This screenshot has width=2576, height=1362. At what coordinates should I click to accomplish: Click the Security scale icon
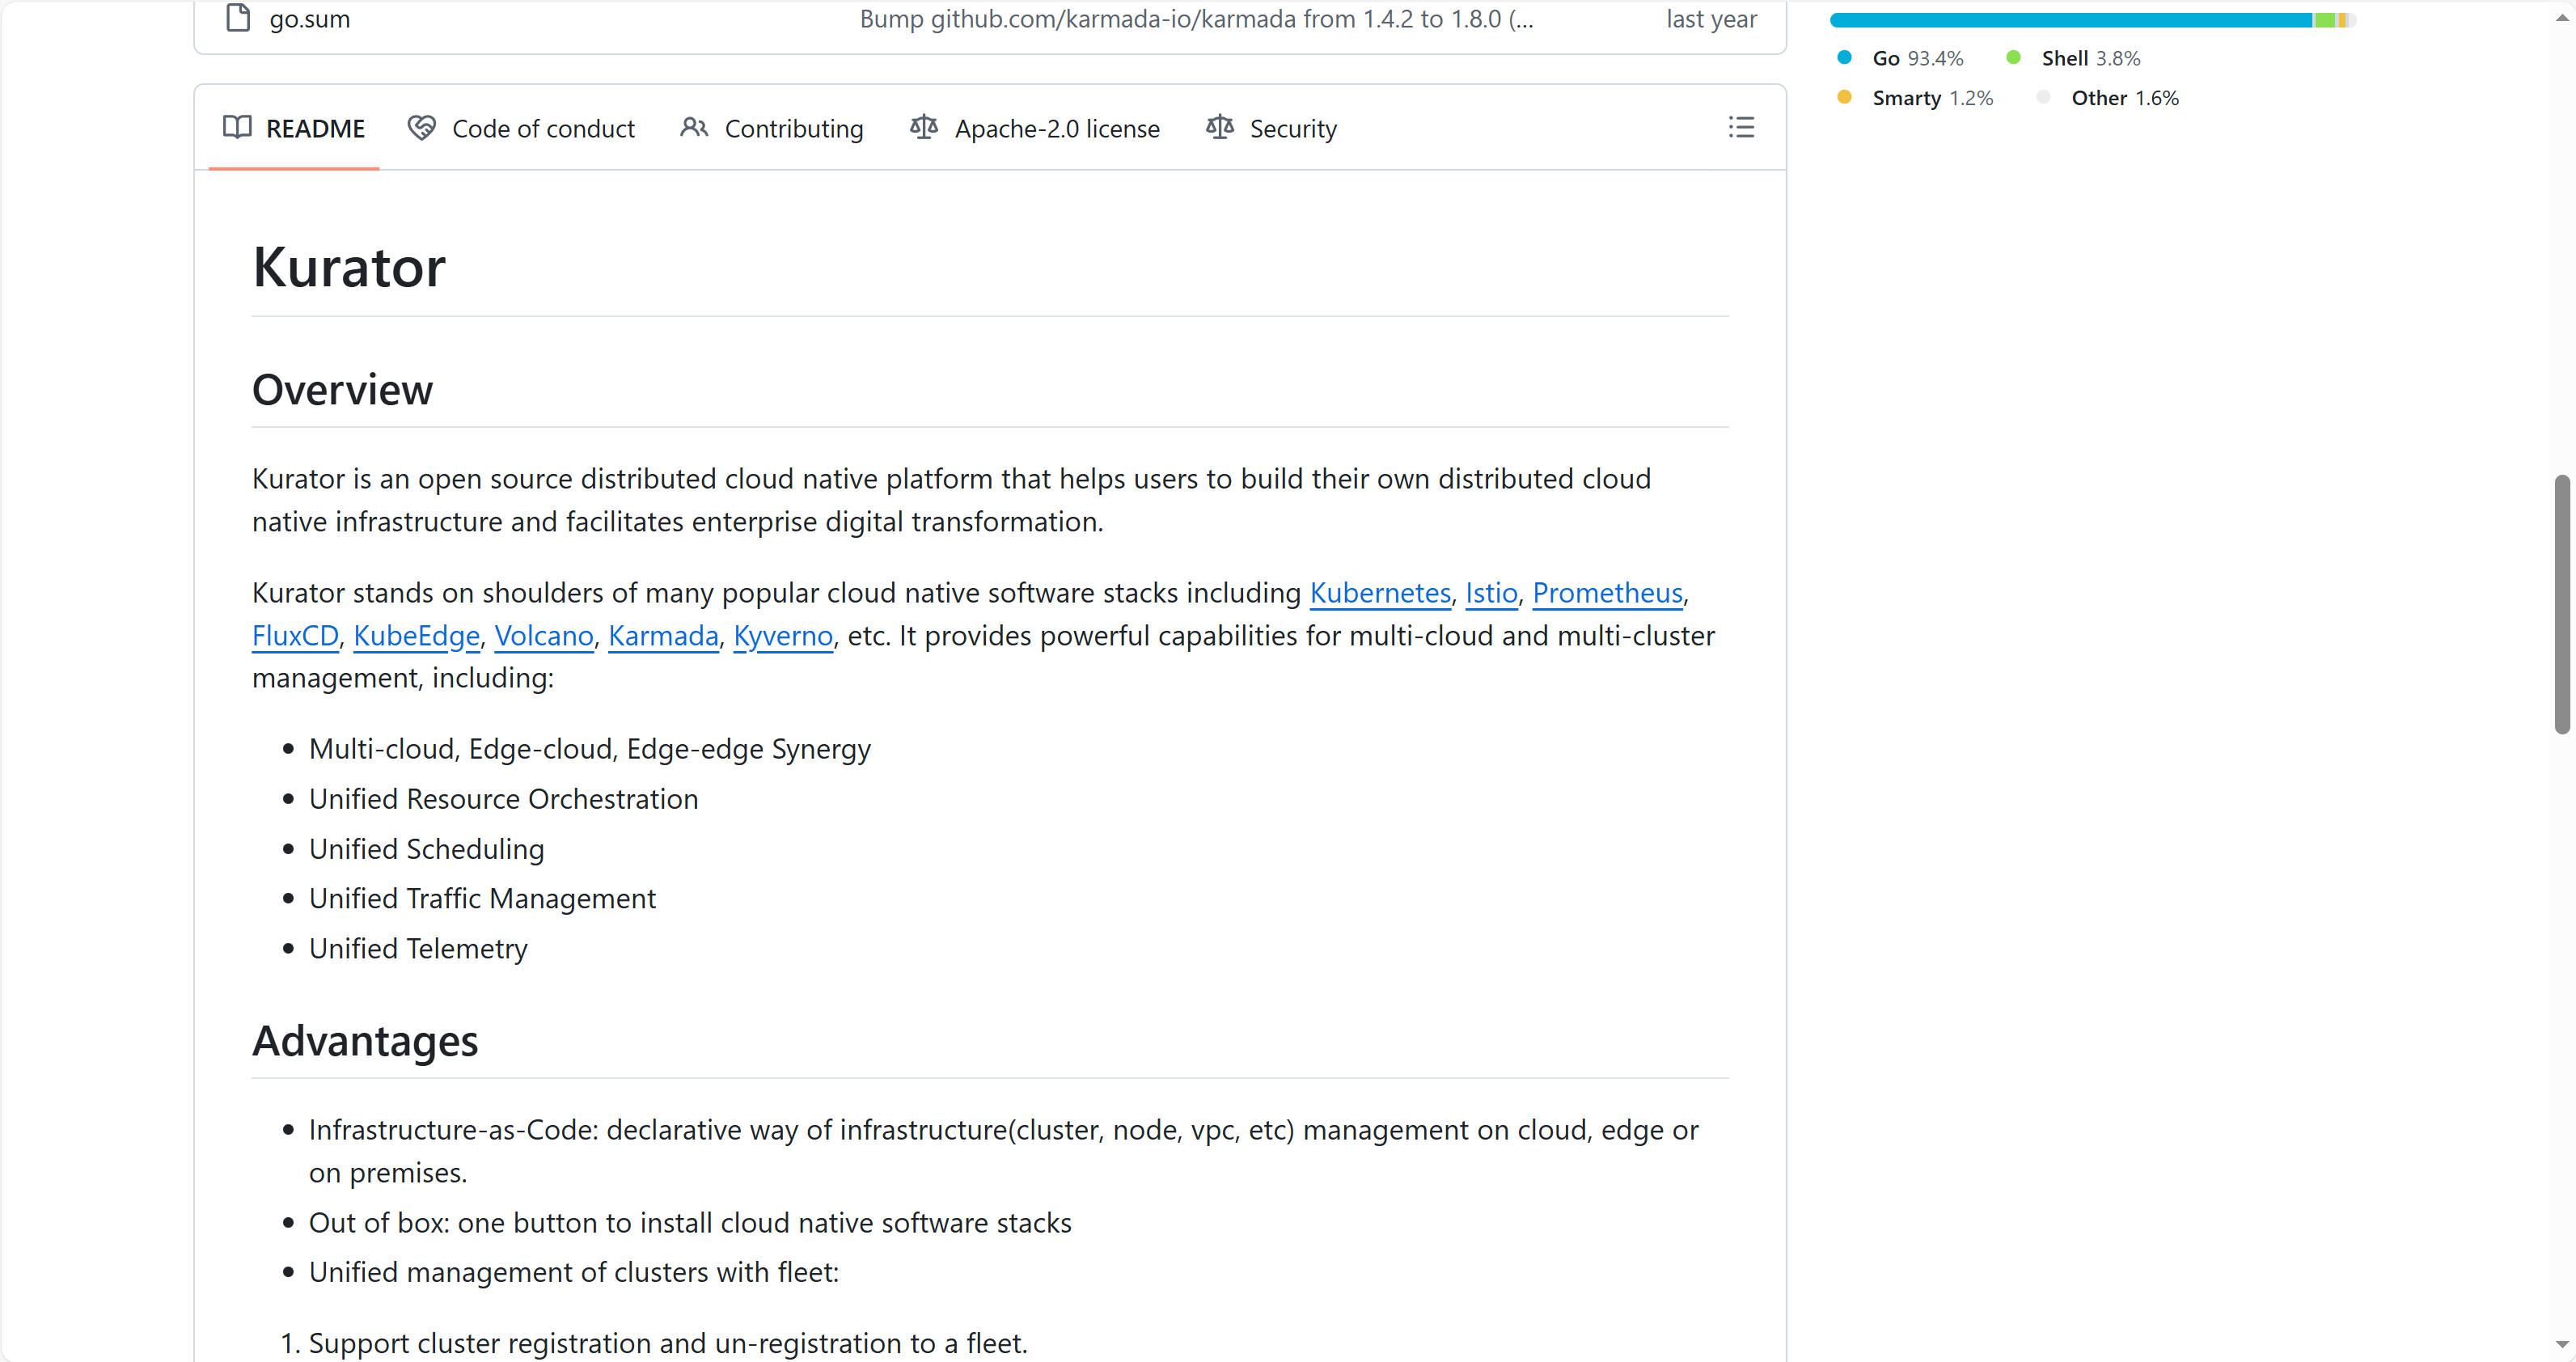pos(1219,127)
